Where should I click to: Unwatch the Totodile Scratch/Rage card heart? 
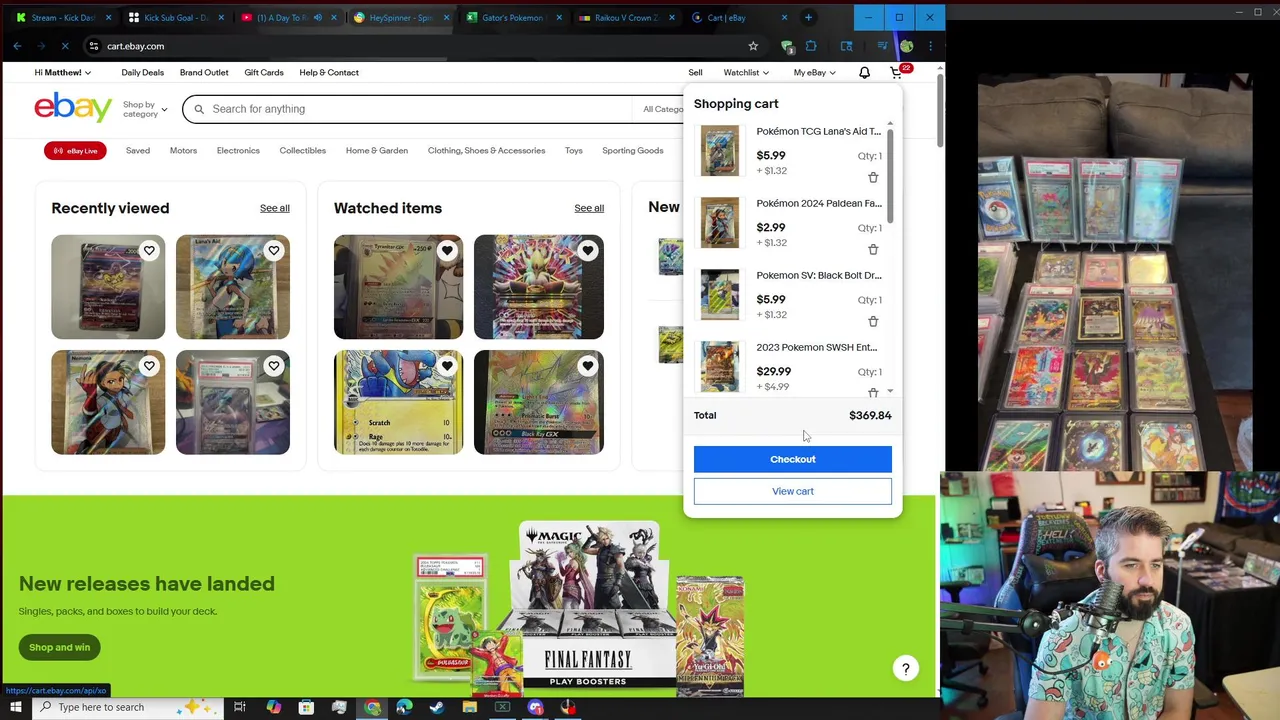tap(447, 366)
